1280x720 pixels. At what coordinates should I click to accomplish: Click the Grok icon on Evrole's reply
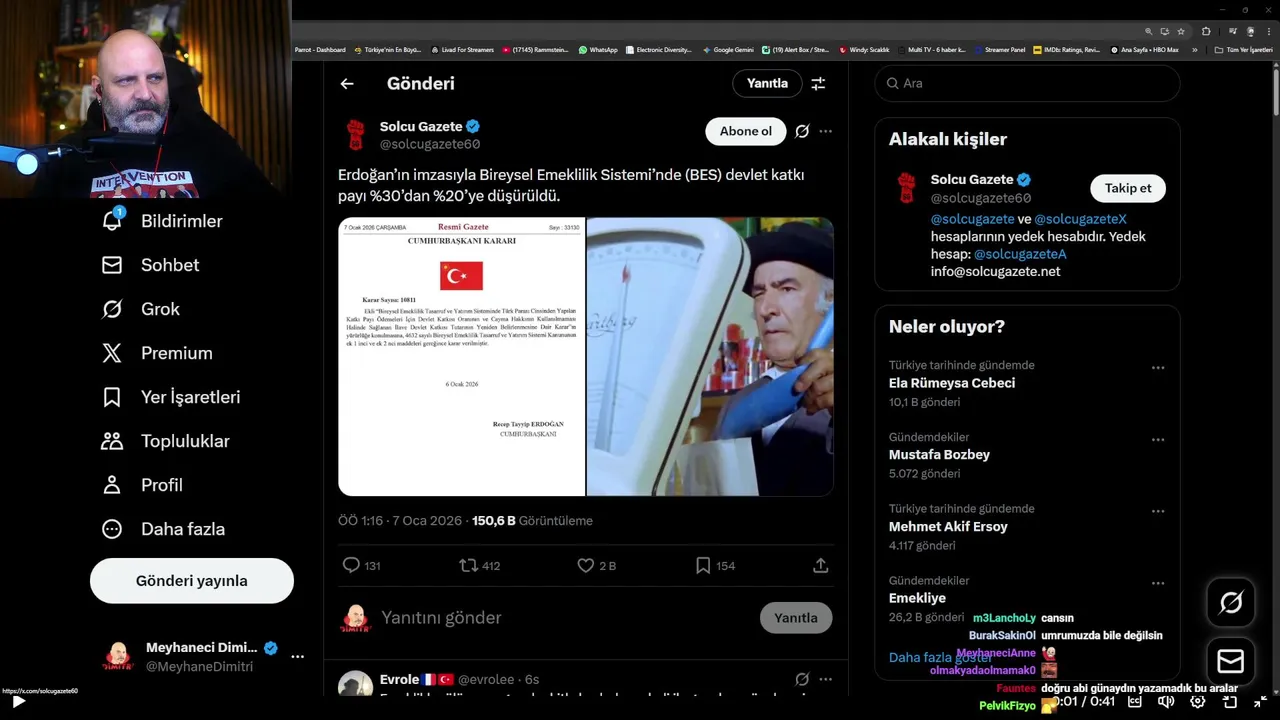pos(802,679)
